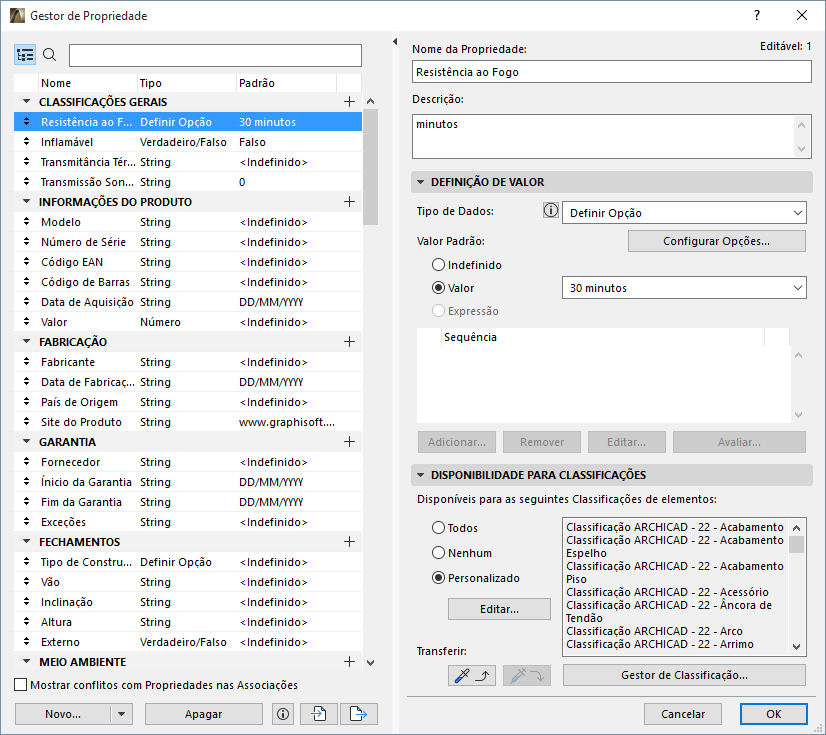Select the Indefinido radio button

click(438, 264)
